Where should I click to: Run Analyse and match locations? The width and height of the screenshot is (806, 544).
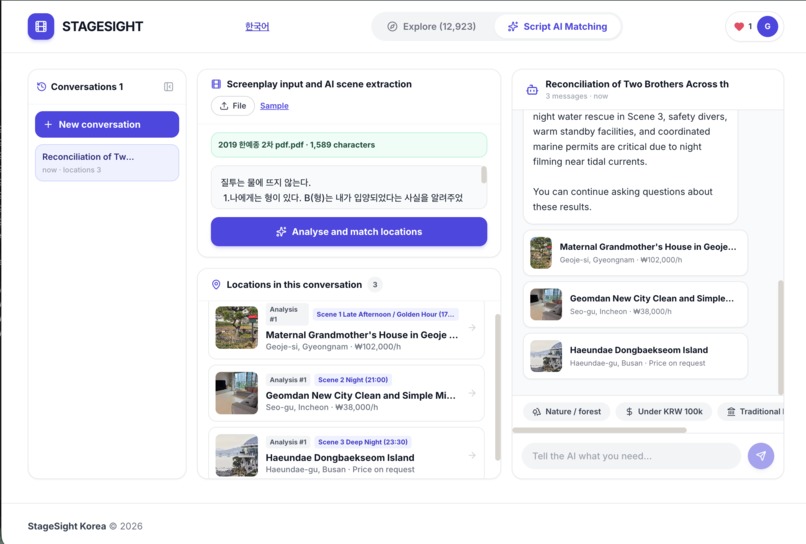tap(349, 231)
